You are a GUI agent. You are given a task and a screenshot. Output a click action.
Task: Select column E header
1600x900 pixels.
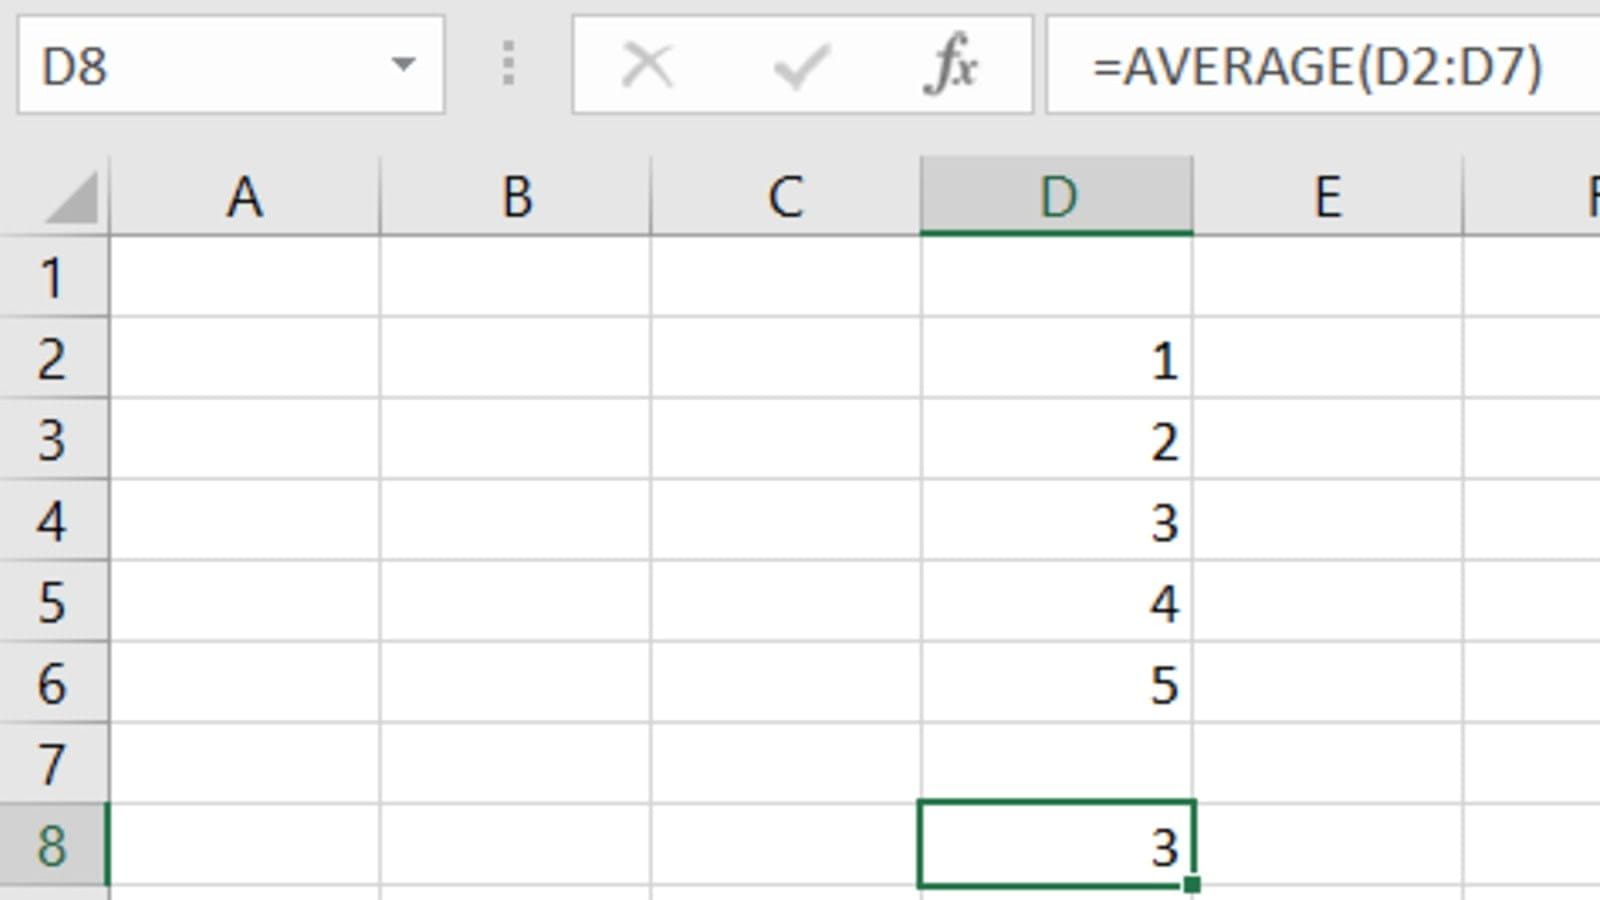pos(1327,197)
